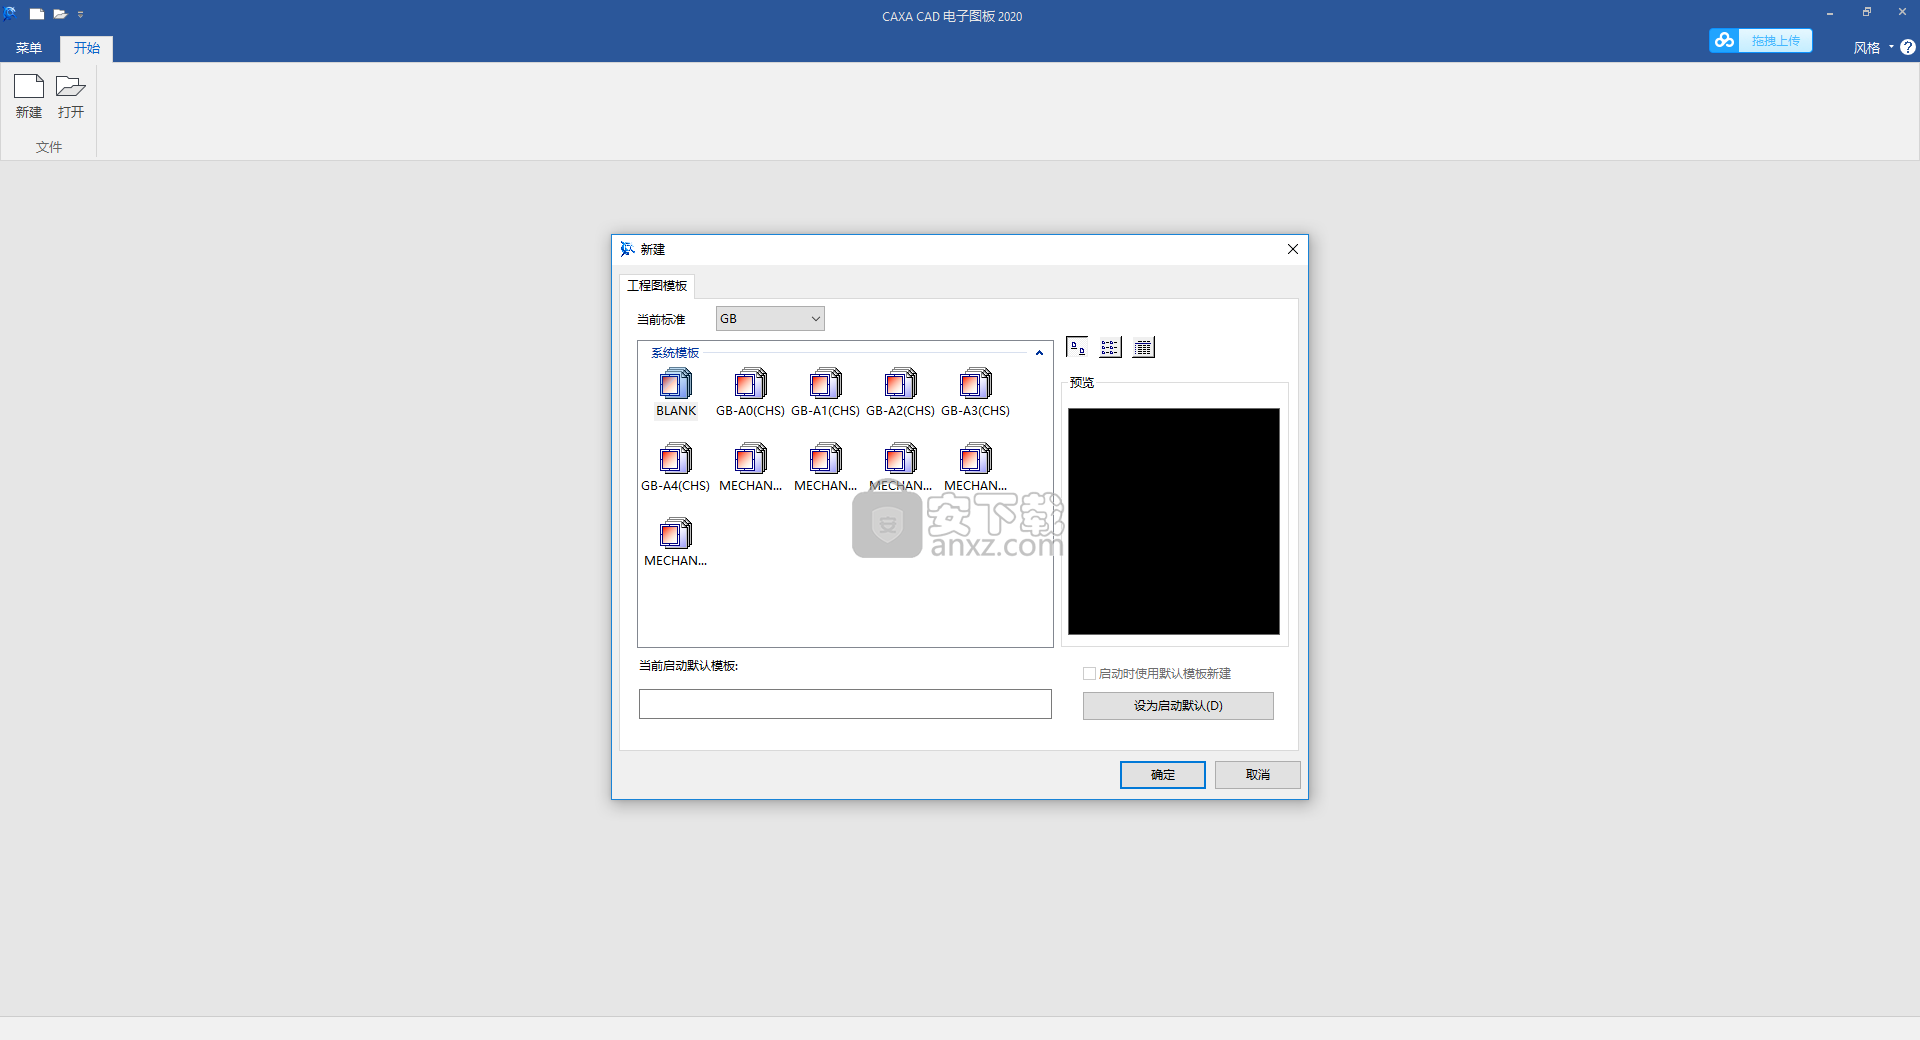Click the CAXA application logo icon

point(10,14)
